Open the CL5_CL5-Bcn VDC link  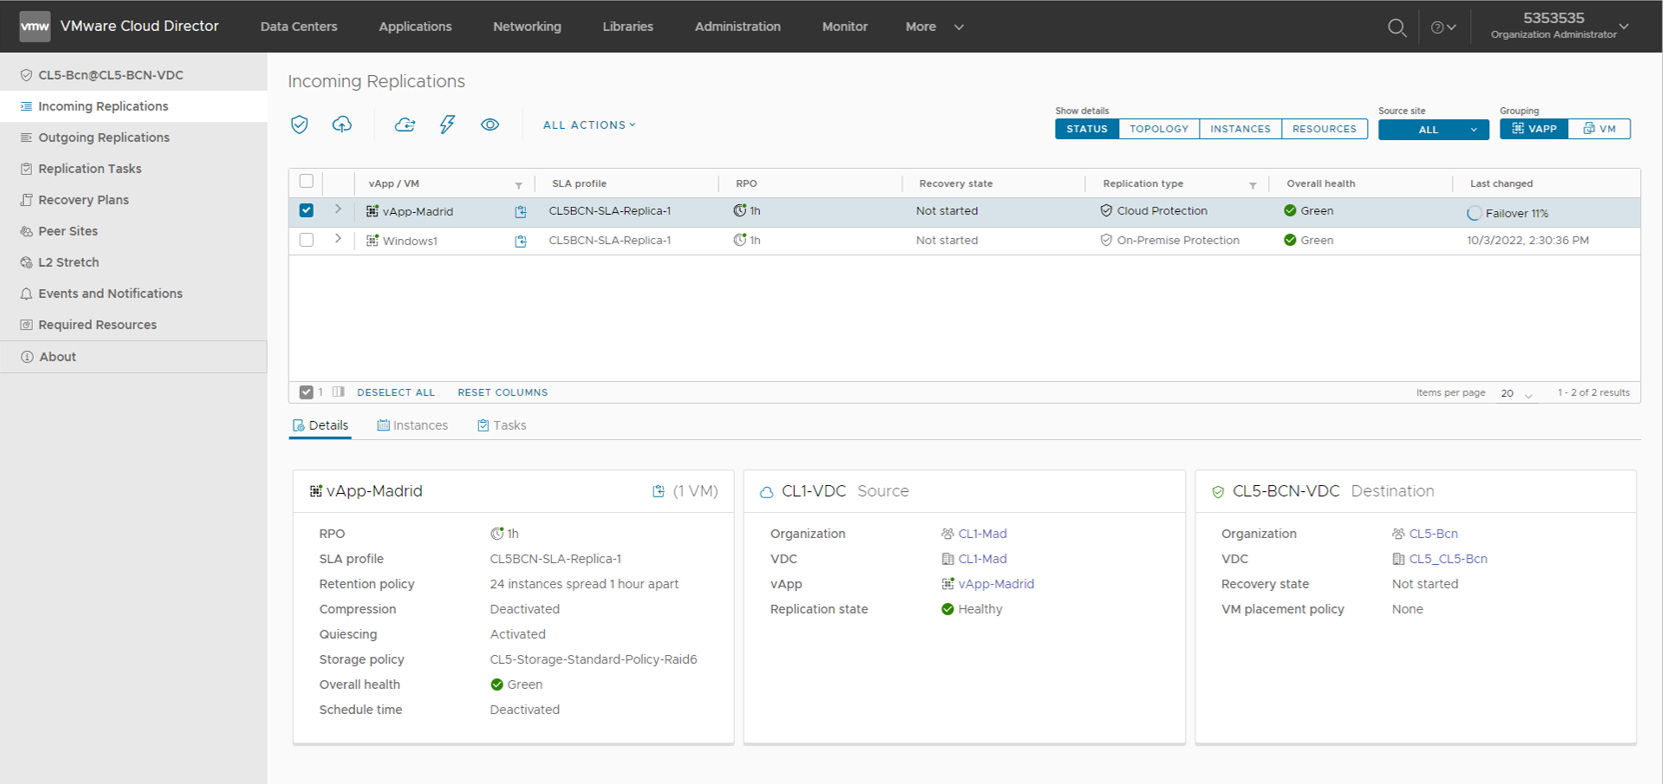point(1448,559)
